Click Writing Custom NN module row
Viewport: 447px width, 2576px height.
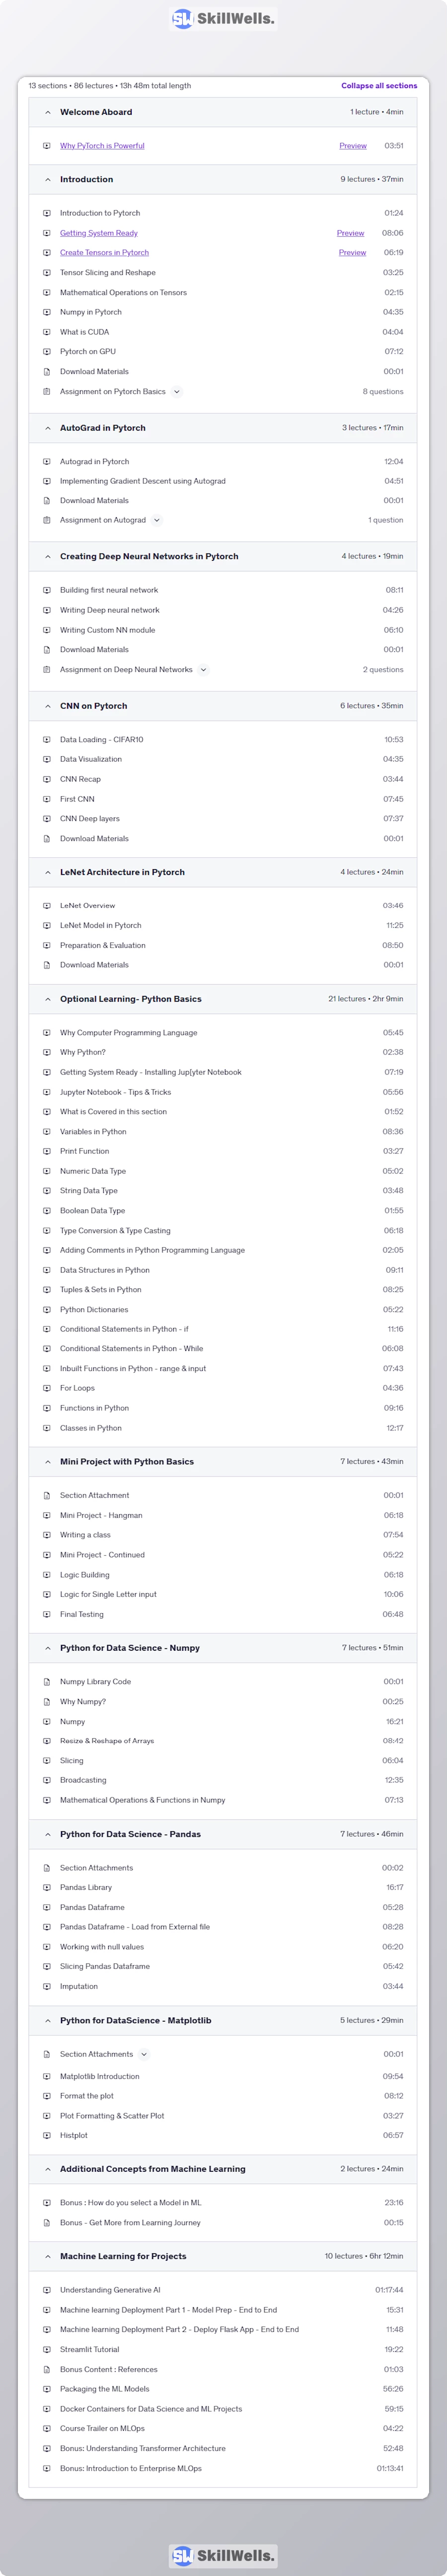223,630
